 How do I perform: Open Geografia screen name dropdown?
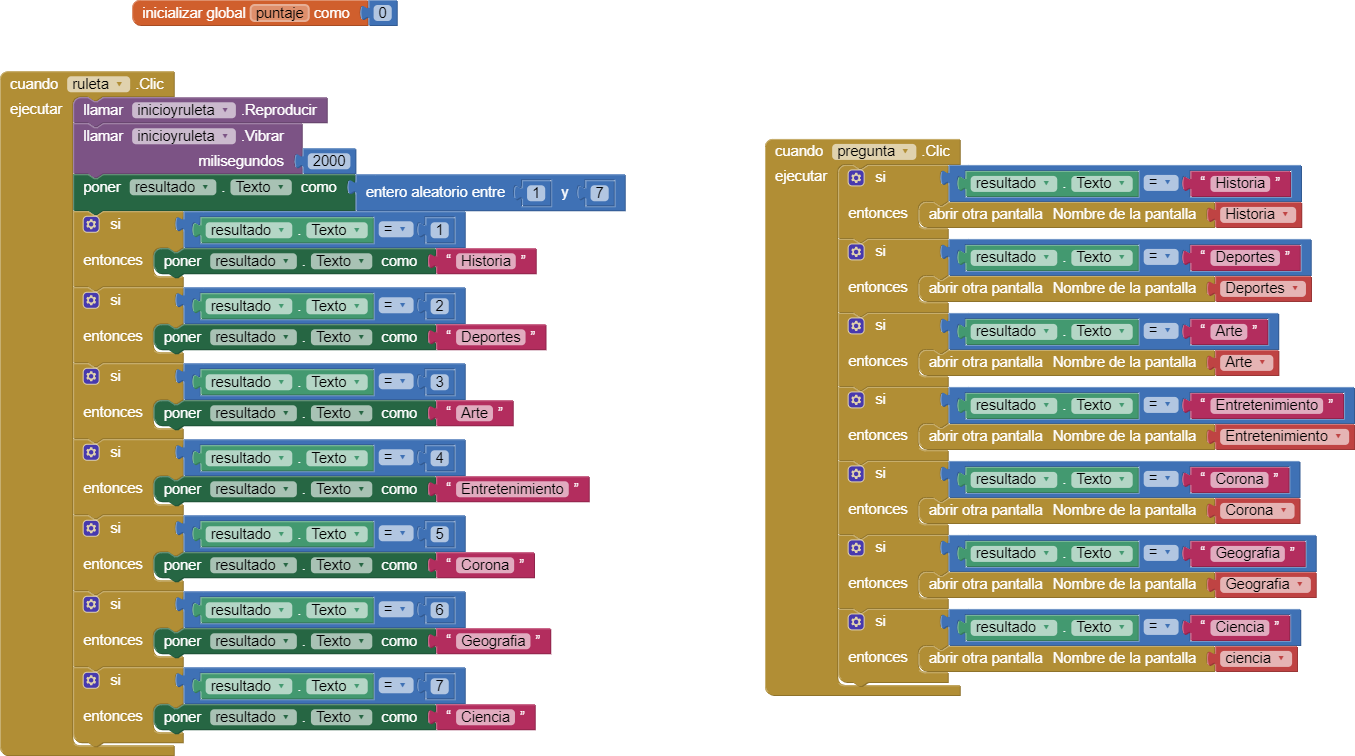point(1265,584)
